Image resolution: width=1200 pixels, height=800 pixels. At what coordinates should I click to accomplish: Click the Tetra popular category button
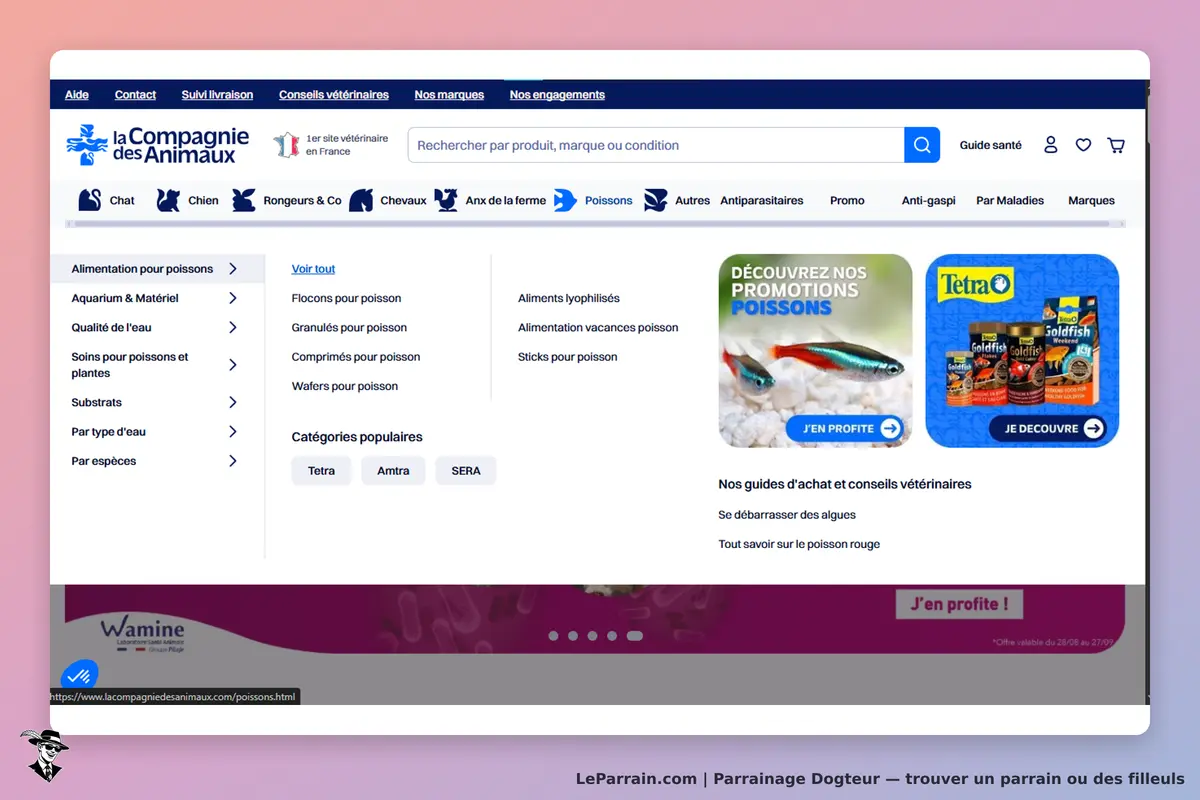pyautogui.click(x=321, y=471)
